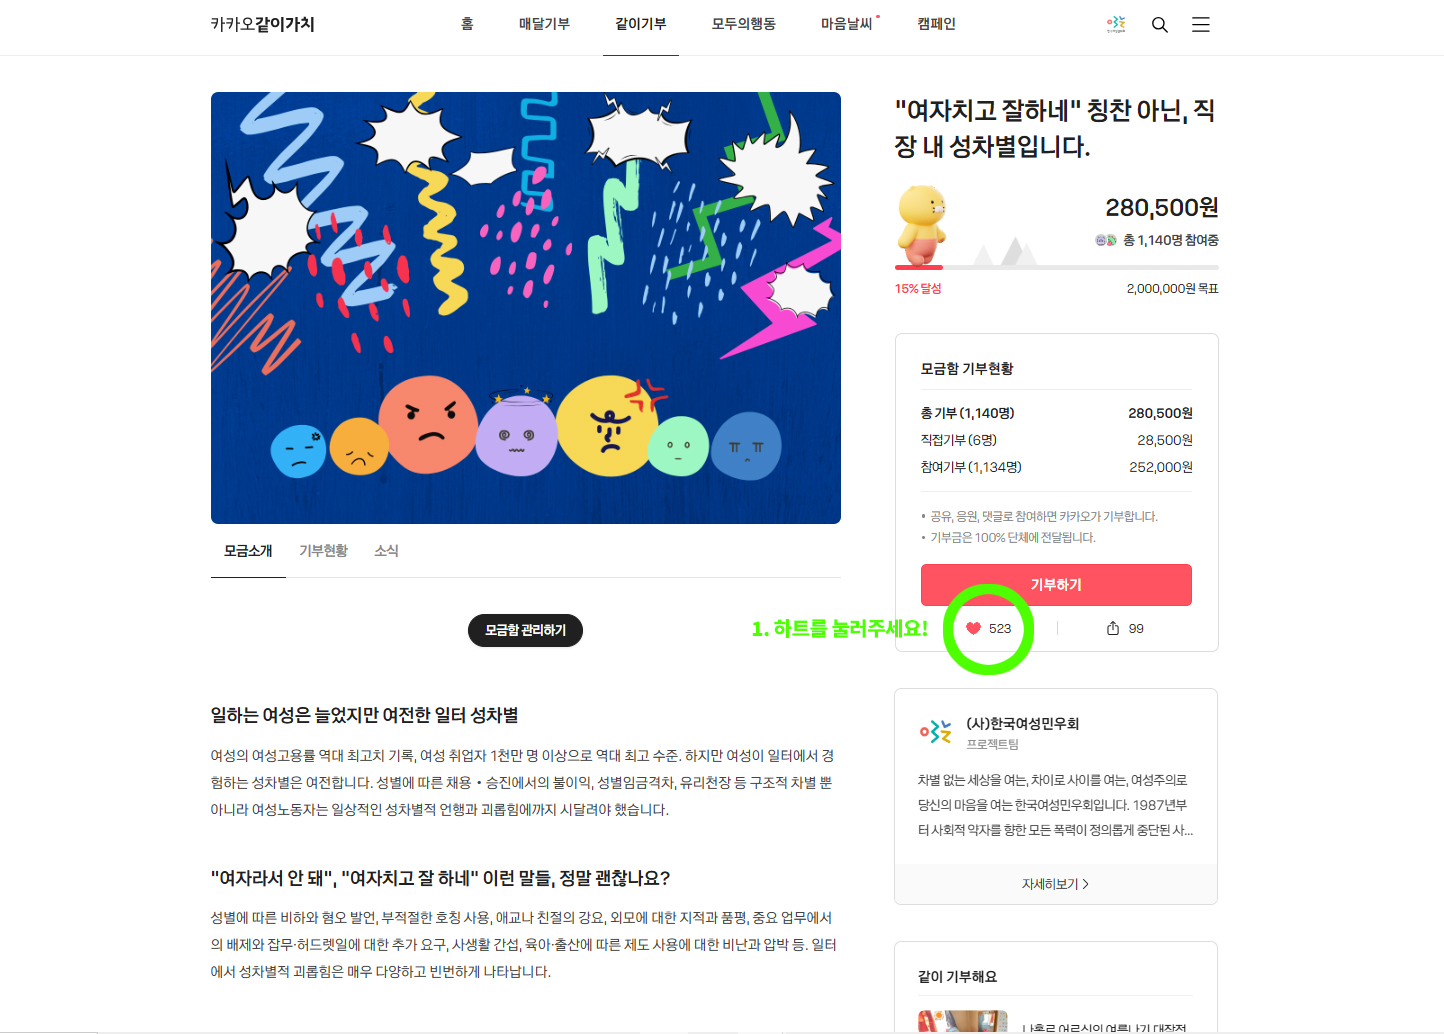Click the Ryan character on progress bar

921,224
